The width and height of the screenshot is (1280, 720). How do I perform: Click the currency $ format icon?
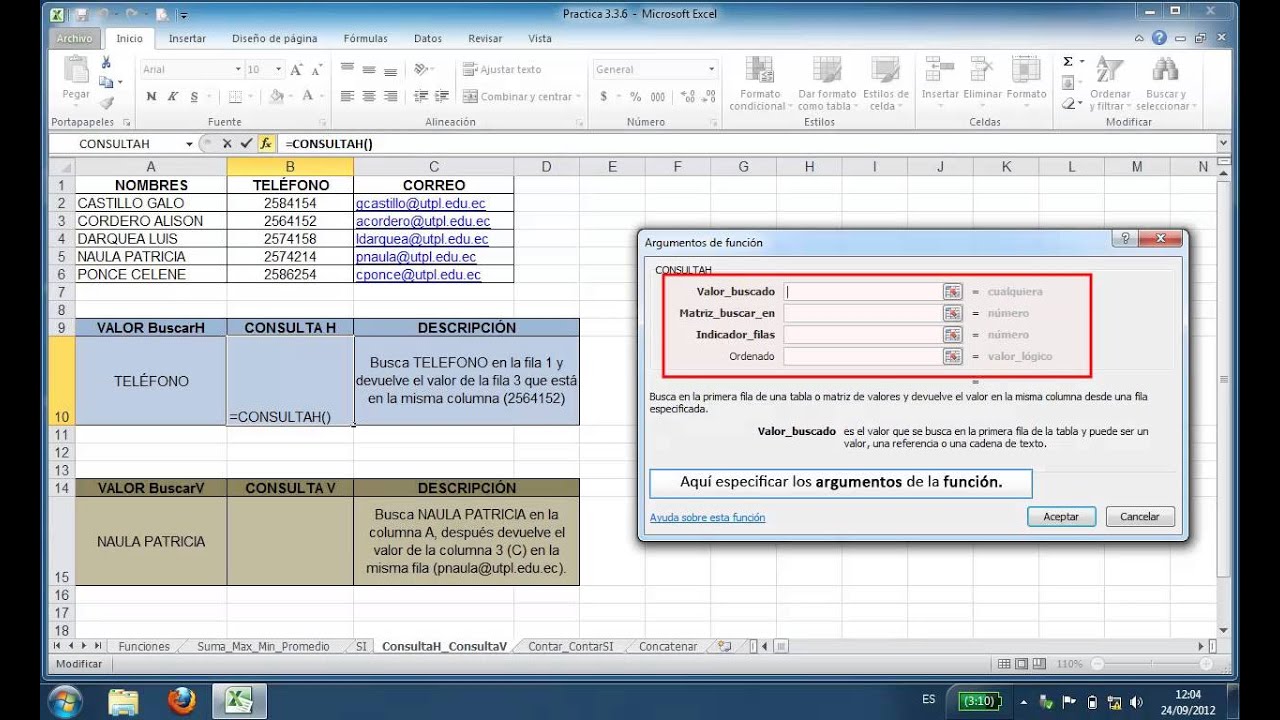(604, 97)
